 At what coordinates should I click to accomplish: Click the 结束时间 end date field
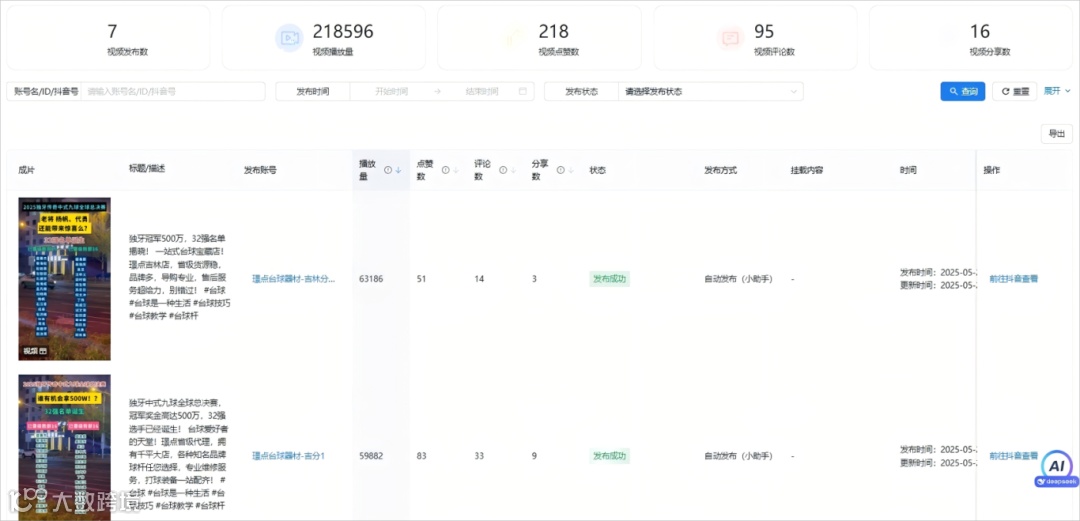[481, 91]
